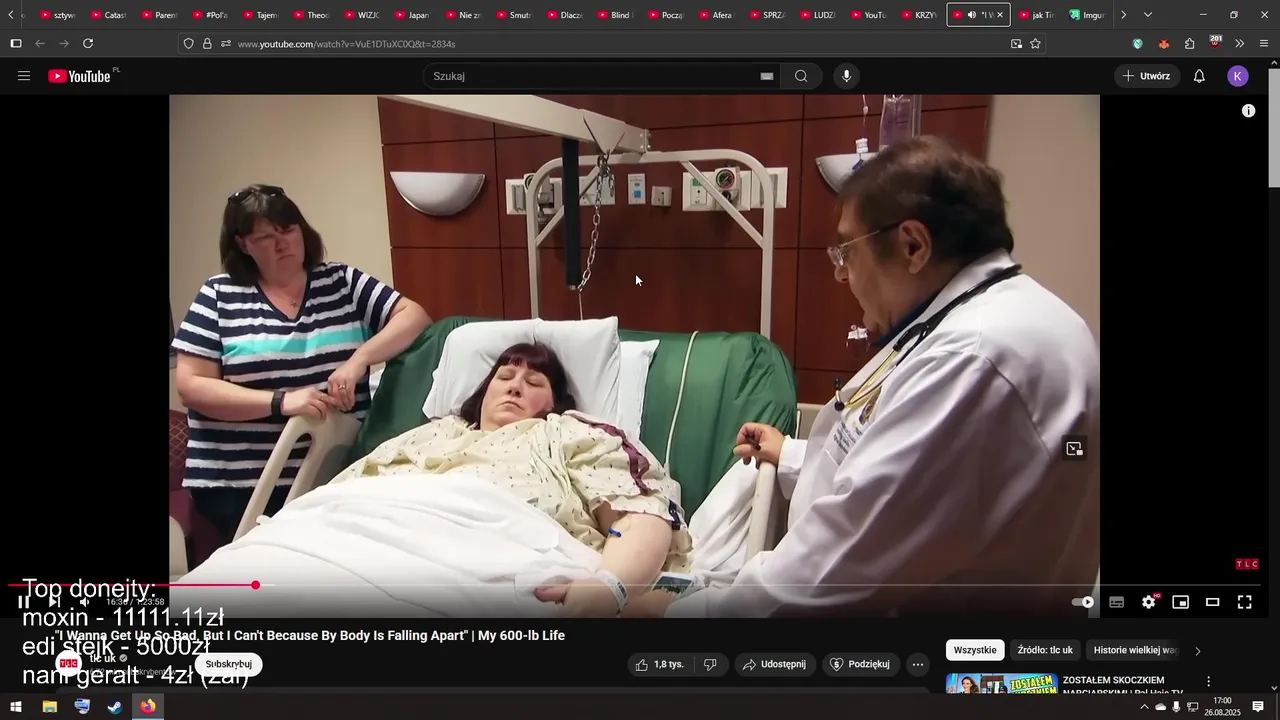Select the Źródło: tlc uk chip
The height and width of the screenshot is (720, 1280).
1045,650
